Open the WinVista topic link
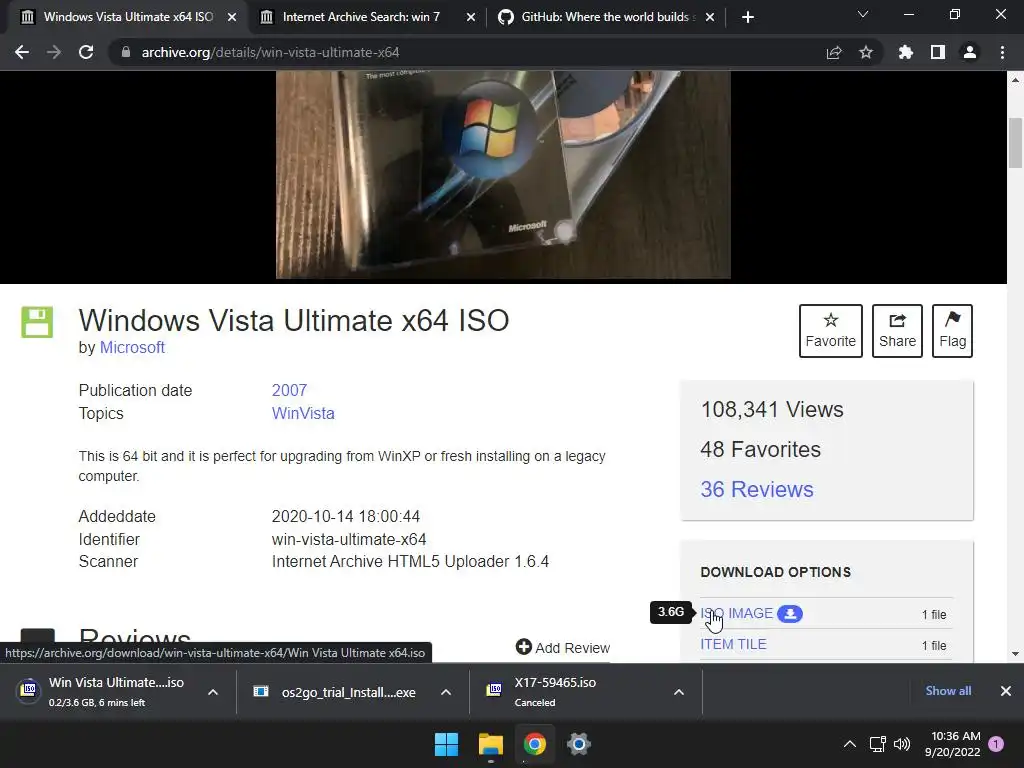 tap(303, 413)
